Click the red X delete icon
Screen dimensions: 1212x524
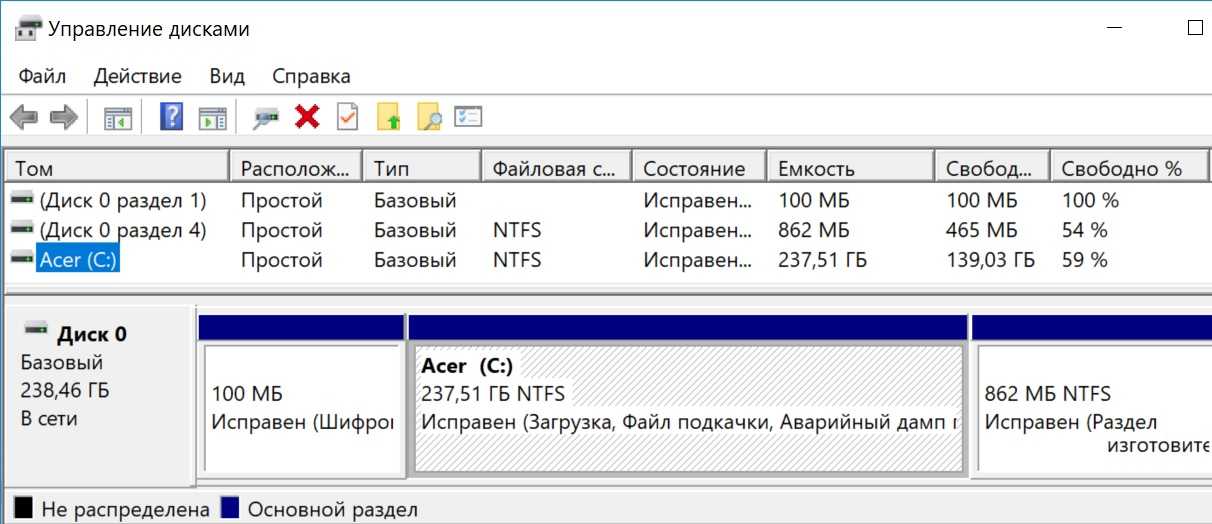307,118
